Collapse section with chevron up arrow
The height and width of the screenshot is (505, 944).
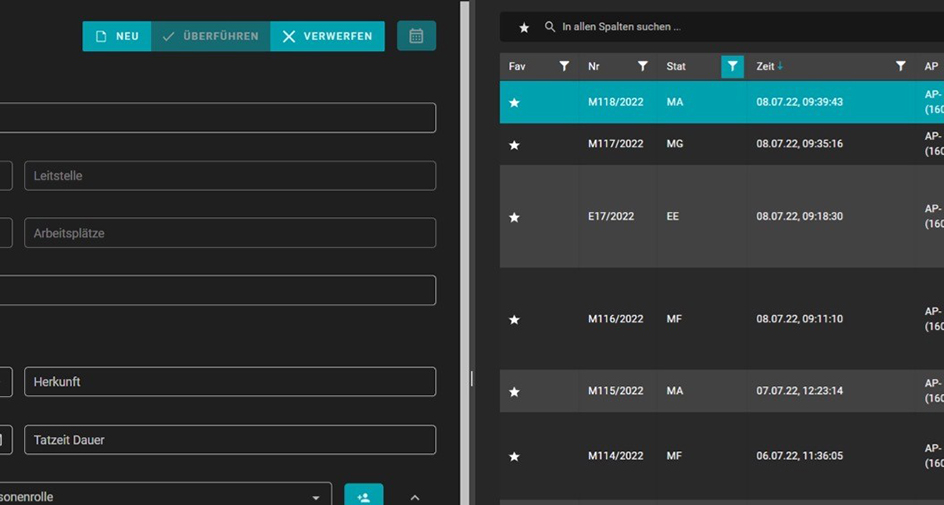[x=415, y=498]
